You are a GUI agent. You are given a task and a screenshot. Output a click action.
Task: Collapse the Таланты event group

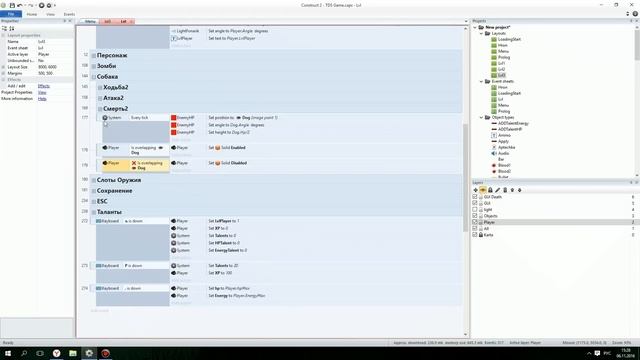pos(94,212)
